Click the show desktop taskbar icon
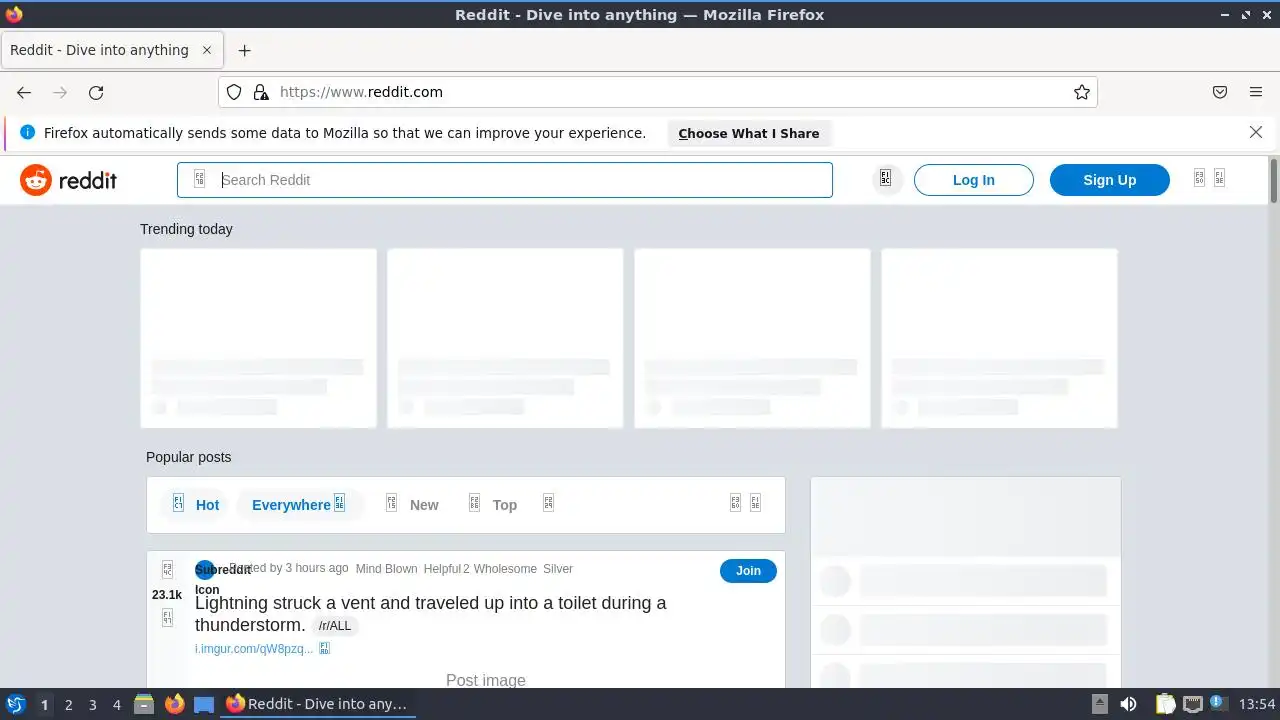1280x720 pixels. pyautogui.click(x=204, y=704)
